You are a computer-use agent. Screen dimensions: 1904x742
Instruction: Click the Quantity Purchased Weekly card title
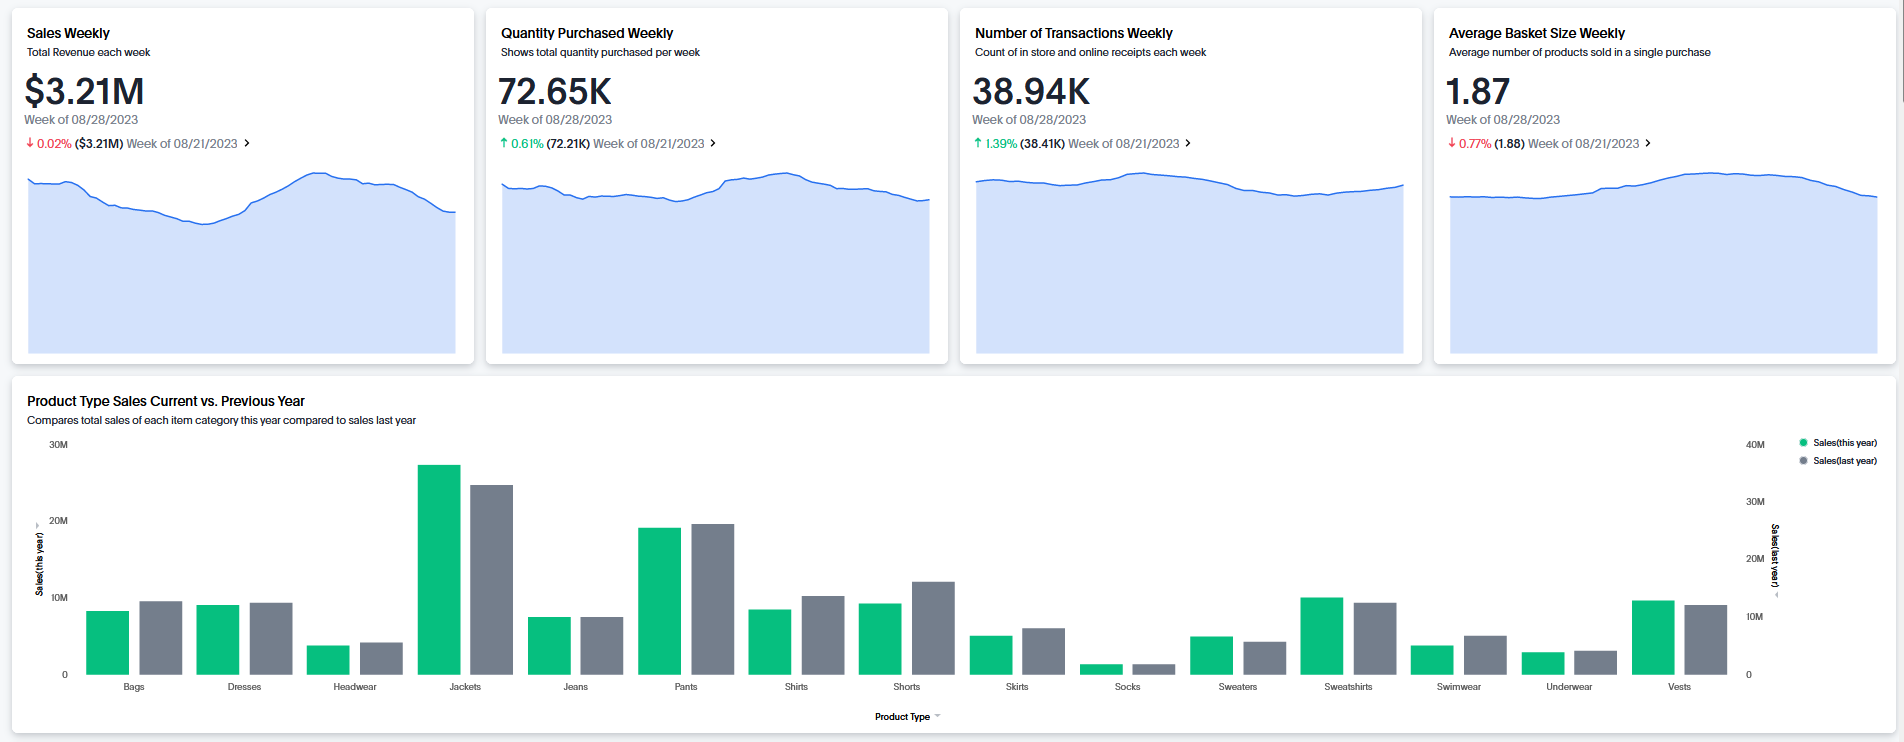587,33
